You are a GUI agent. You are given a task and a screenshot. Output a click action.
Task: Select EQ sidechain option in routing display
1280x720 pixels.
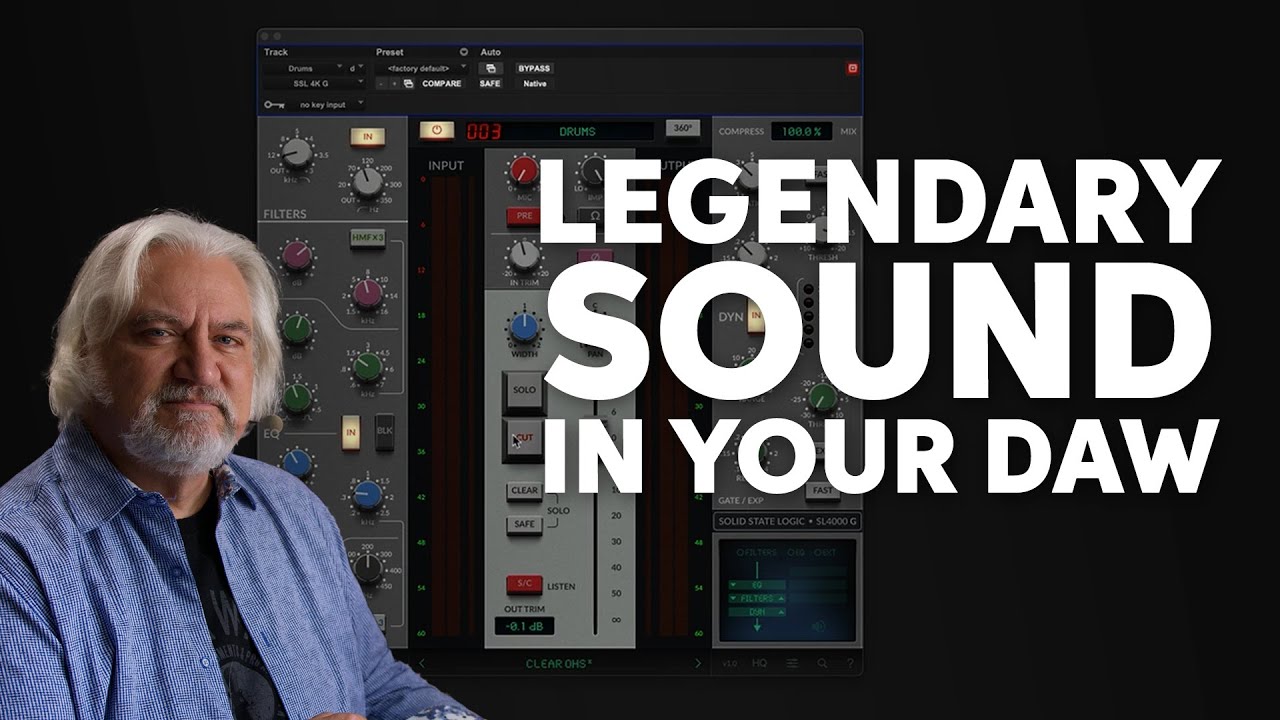[796, 552]
